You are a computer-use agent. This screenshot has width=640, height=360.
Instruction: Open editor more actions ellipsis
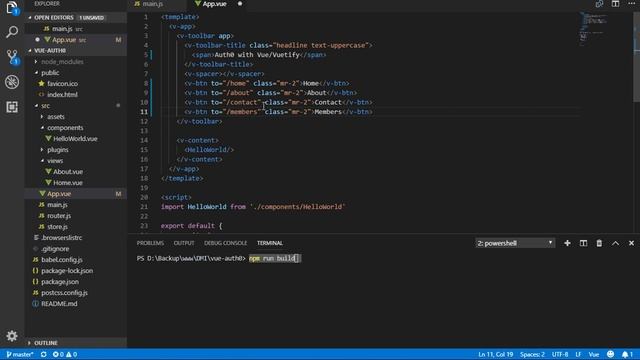pos(631,4)
